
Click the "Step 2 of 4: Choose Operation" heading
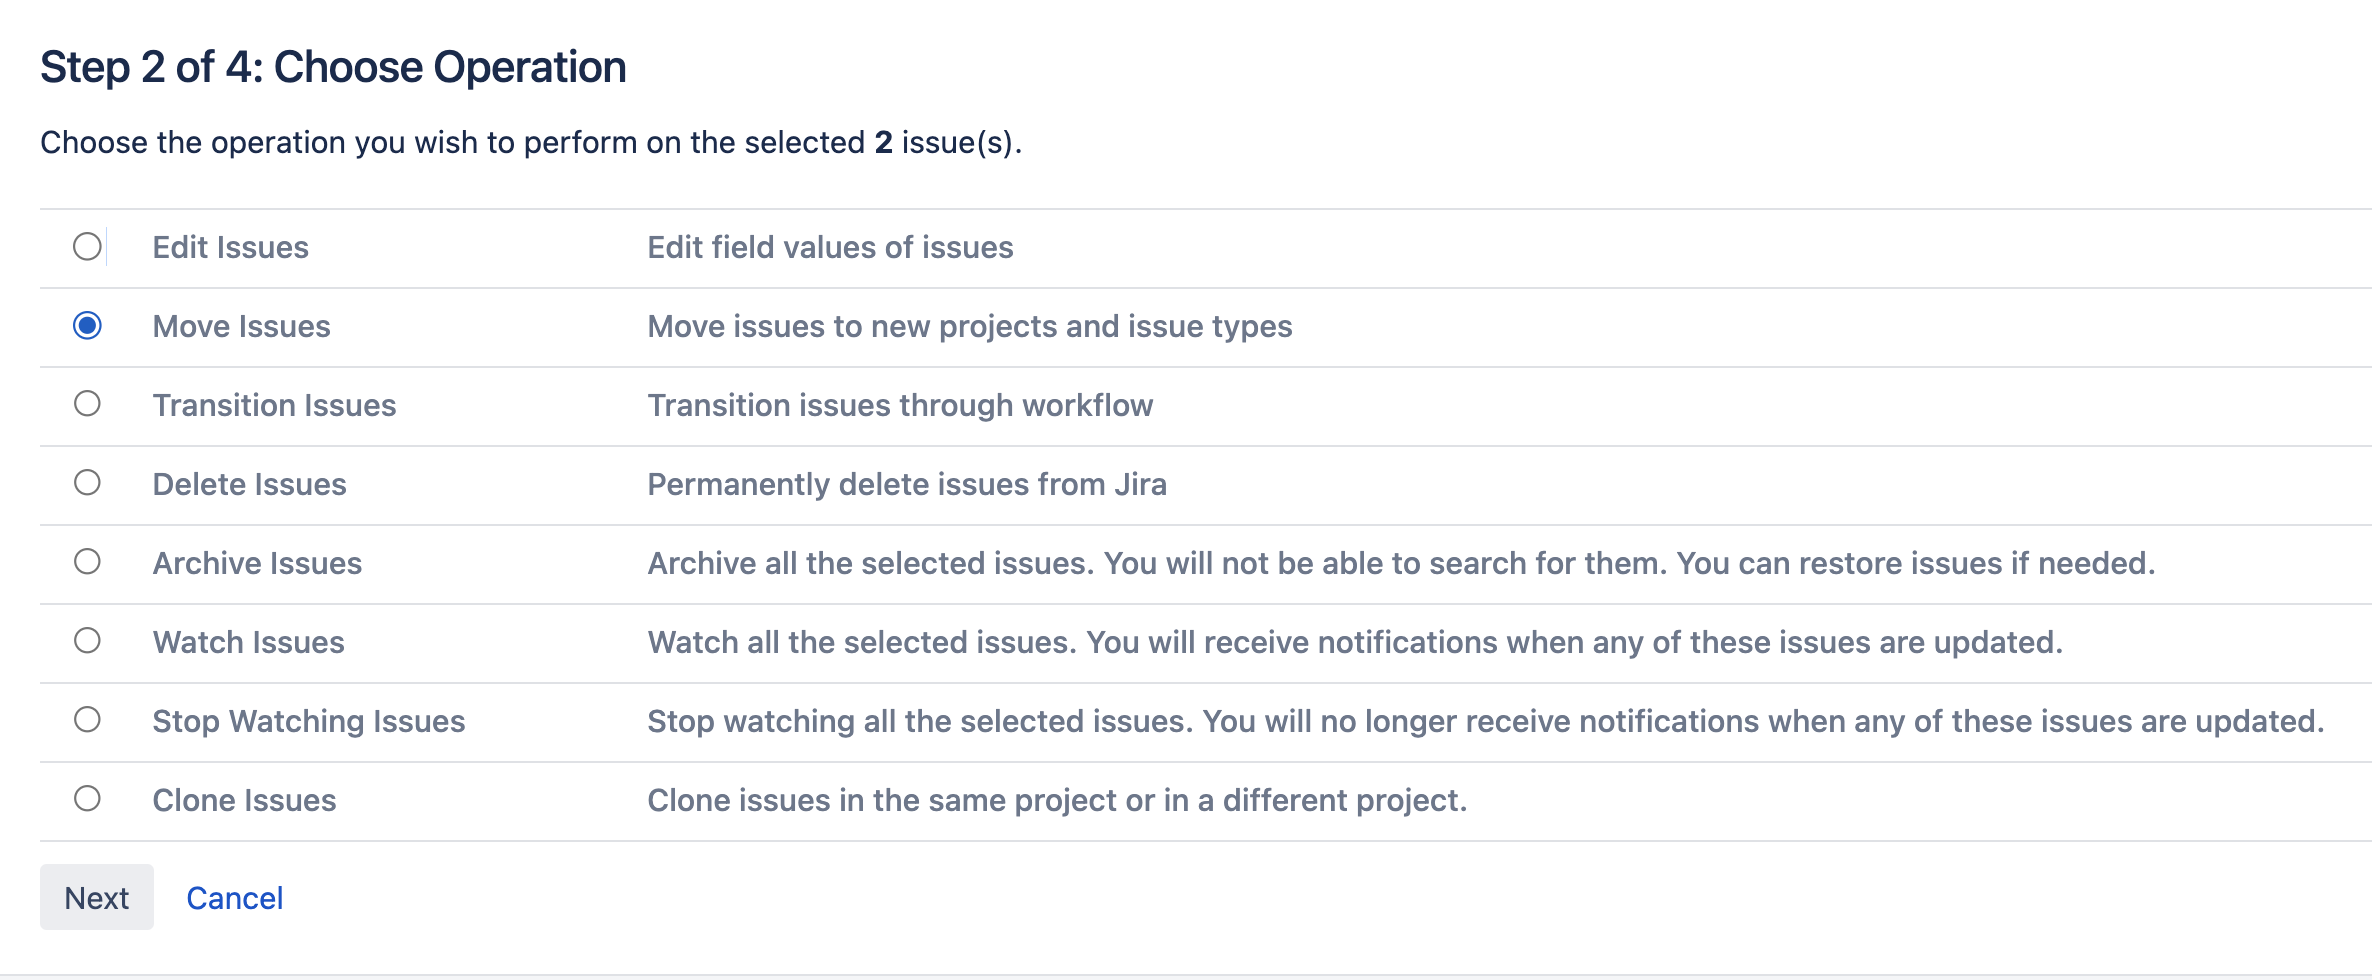333,68
